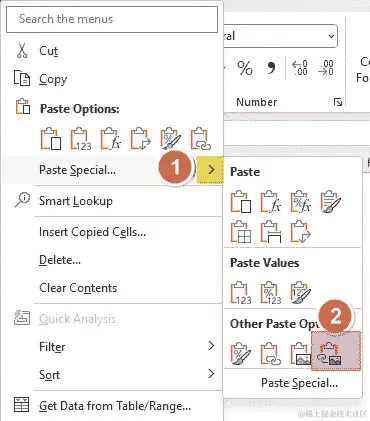Screen dimensions: 370x421
Task: Click Paste Special... at submenu bottom
Action: 299,383
